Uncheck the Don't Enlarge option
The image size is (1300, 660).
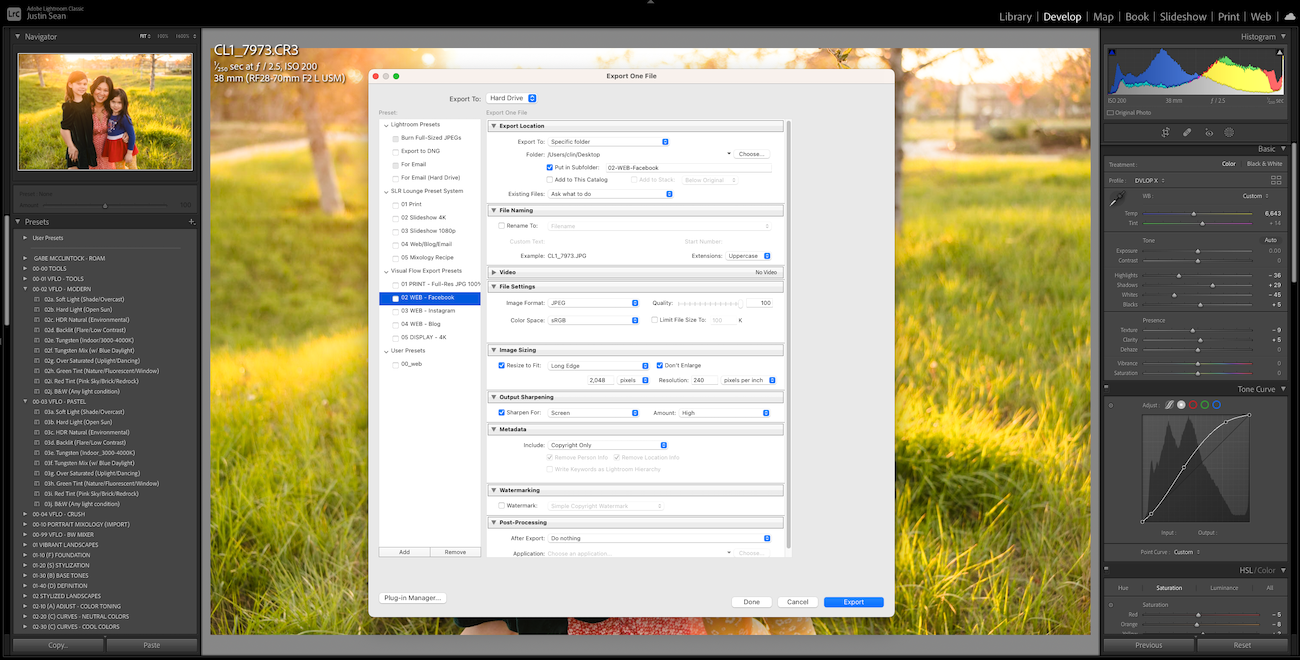pos(657,365)
